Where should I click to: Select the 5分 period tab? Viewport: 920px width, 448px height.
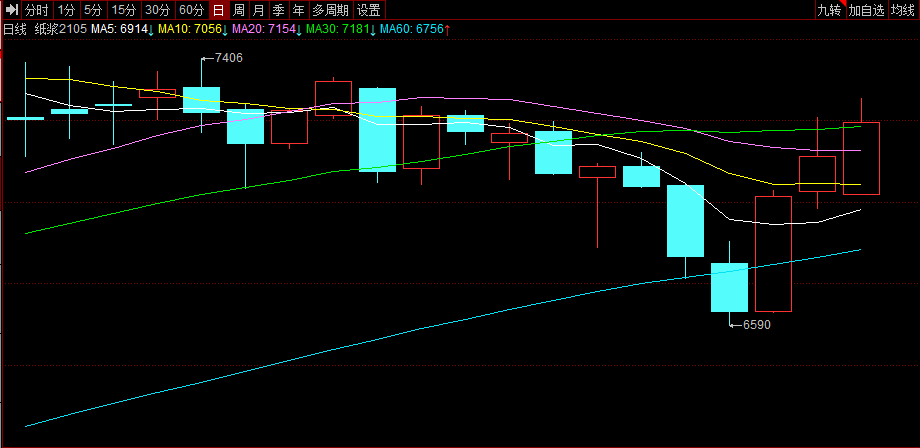(x=93, y=9)
